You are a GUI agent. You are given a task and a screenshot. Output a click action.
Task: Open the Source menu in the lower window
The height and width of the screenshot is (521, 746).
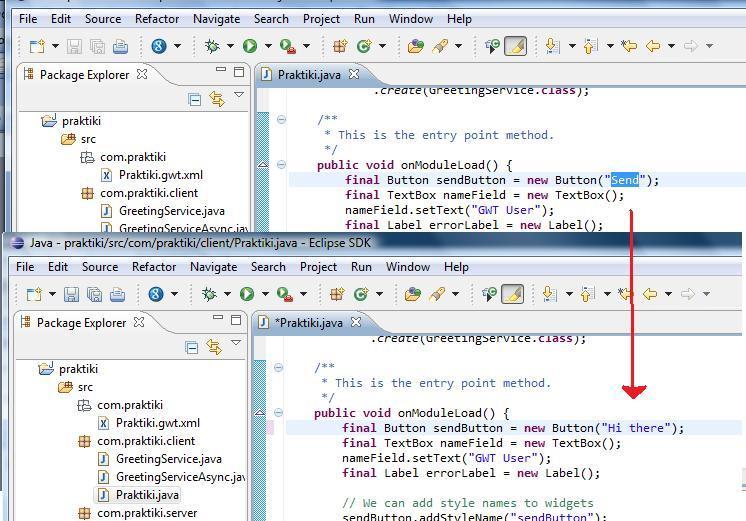point(100,267)
